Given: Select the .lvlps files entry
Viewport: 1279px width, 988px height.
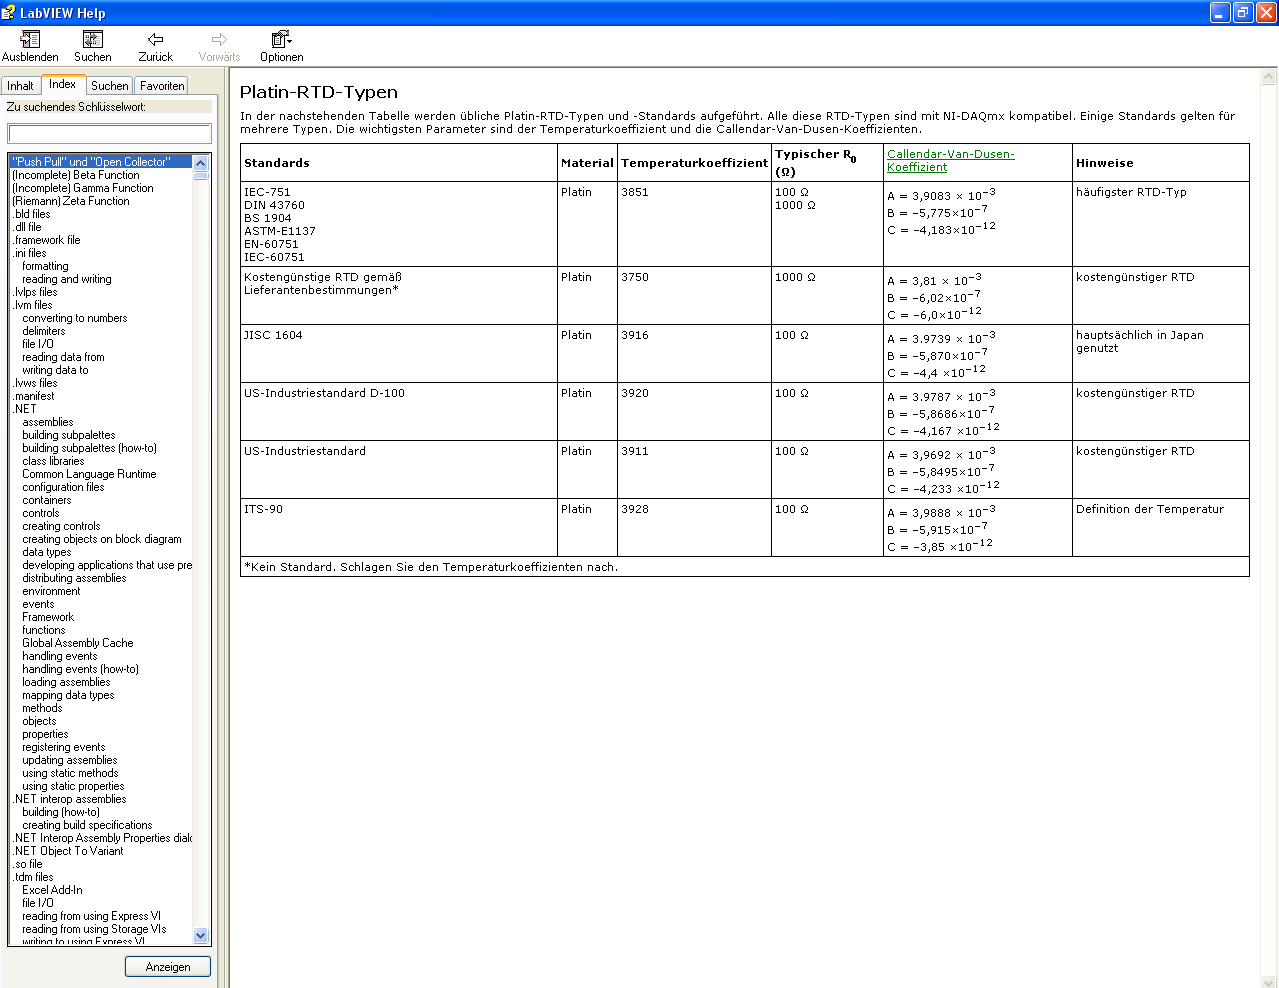Looking at the screenshot, I should click(35, 292).
